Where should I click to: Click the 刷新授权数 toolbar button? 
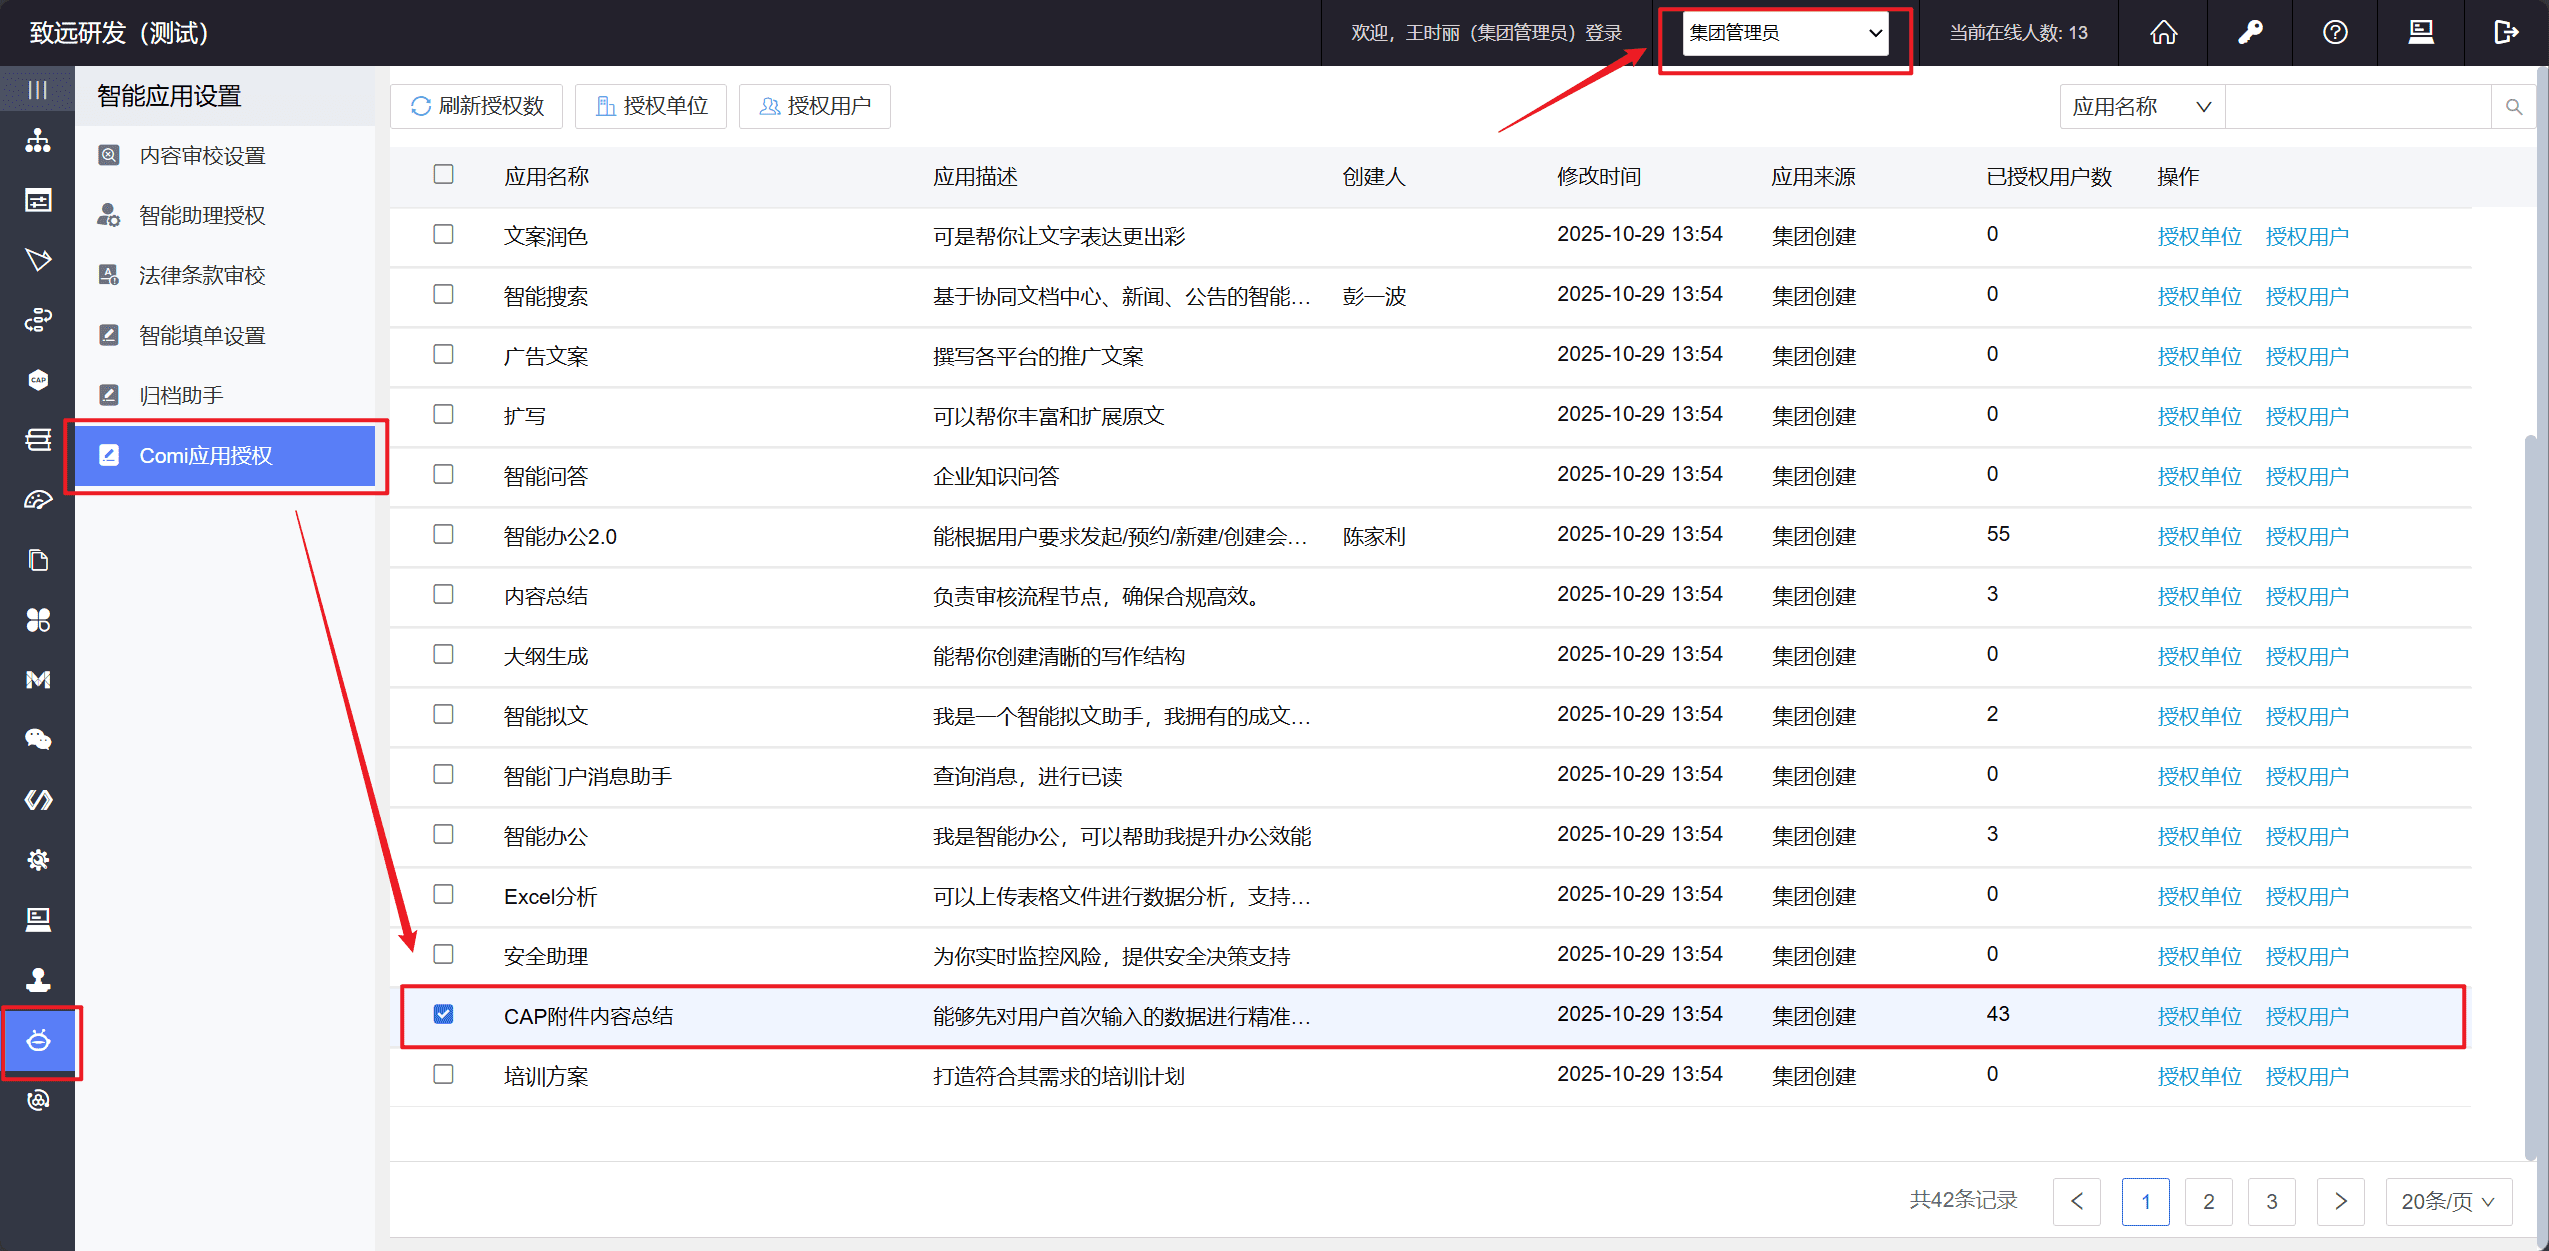(477, 106)
